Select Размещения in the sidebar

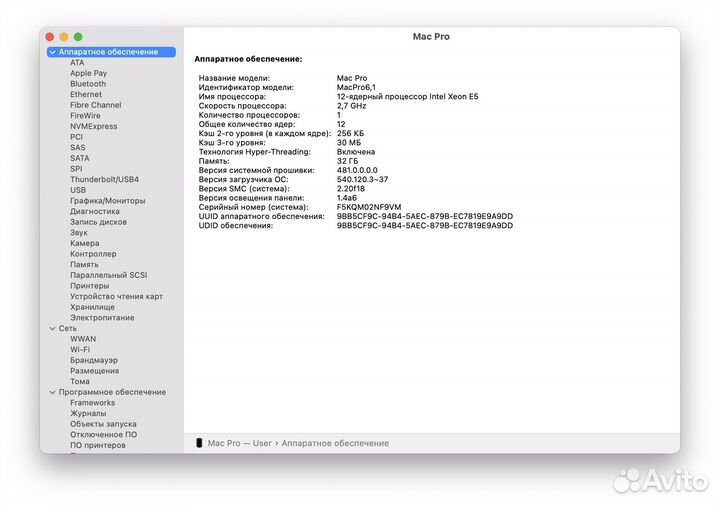(x=94, y=371)
